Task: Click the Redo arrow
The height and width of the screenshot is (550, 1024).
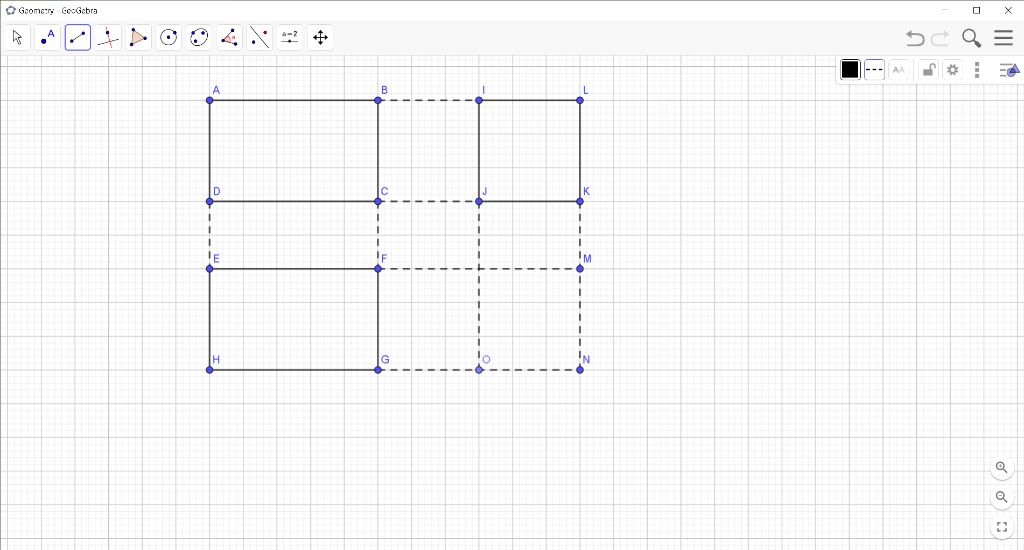Action: (x=940, y=38)
